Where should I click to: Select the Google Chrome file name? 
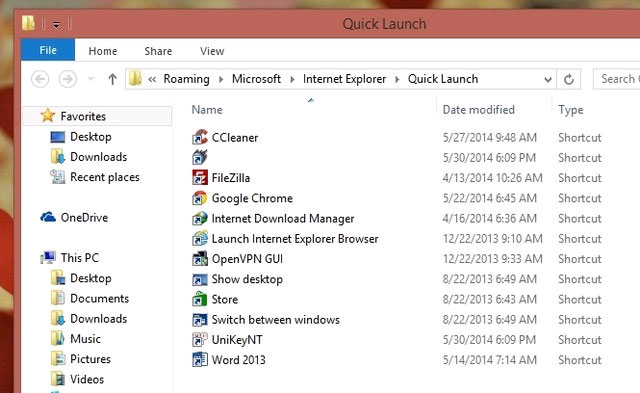pyautogui.click(x=252, y=198)
